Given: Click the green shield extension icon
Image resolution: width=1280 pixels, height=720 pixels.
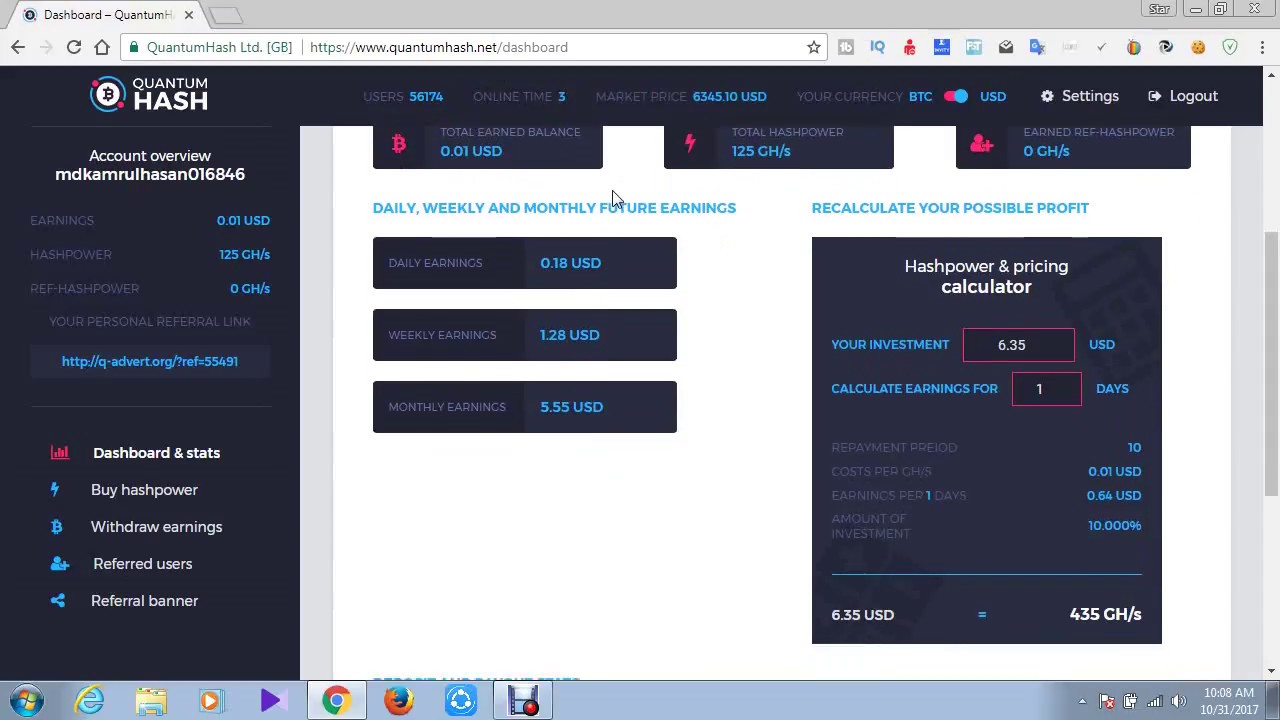Looking at the screenshot, I should coord(1230,47).
